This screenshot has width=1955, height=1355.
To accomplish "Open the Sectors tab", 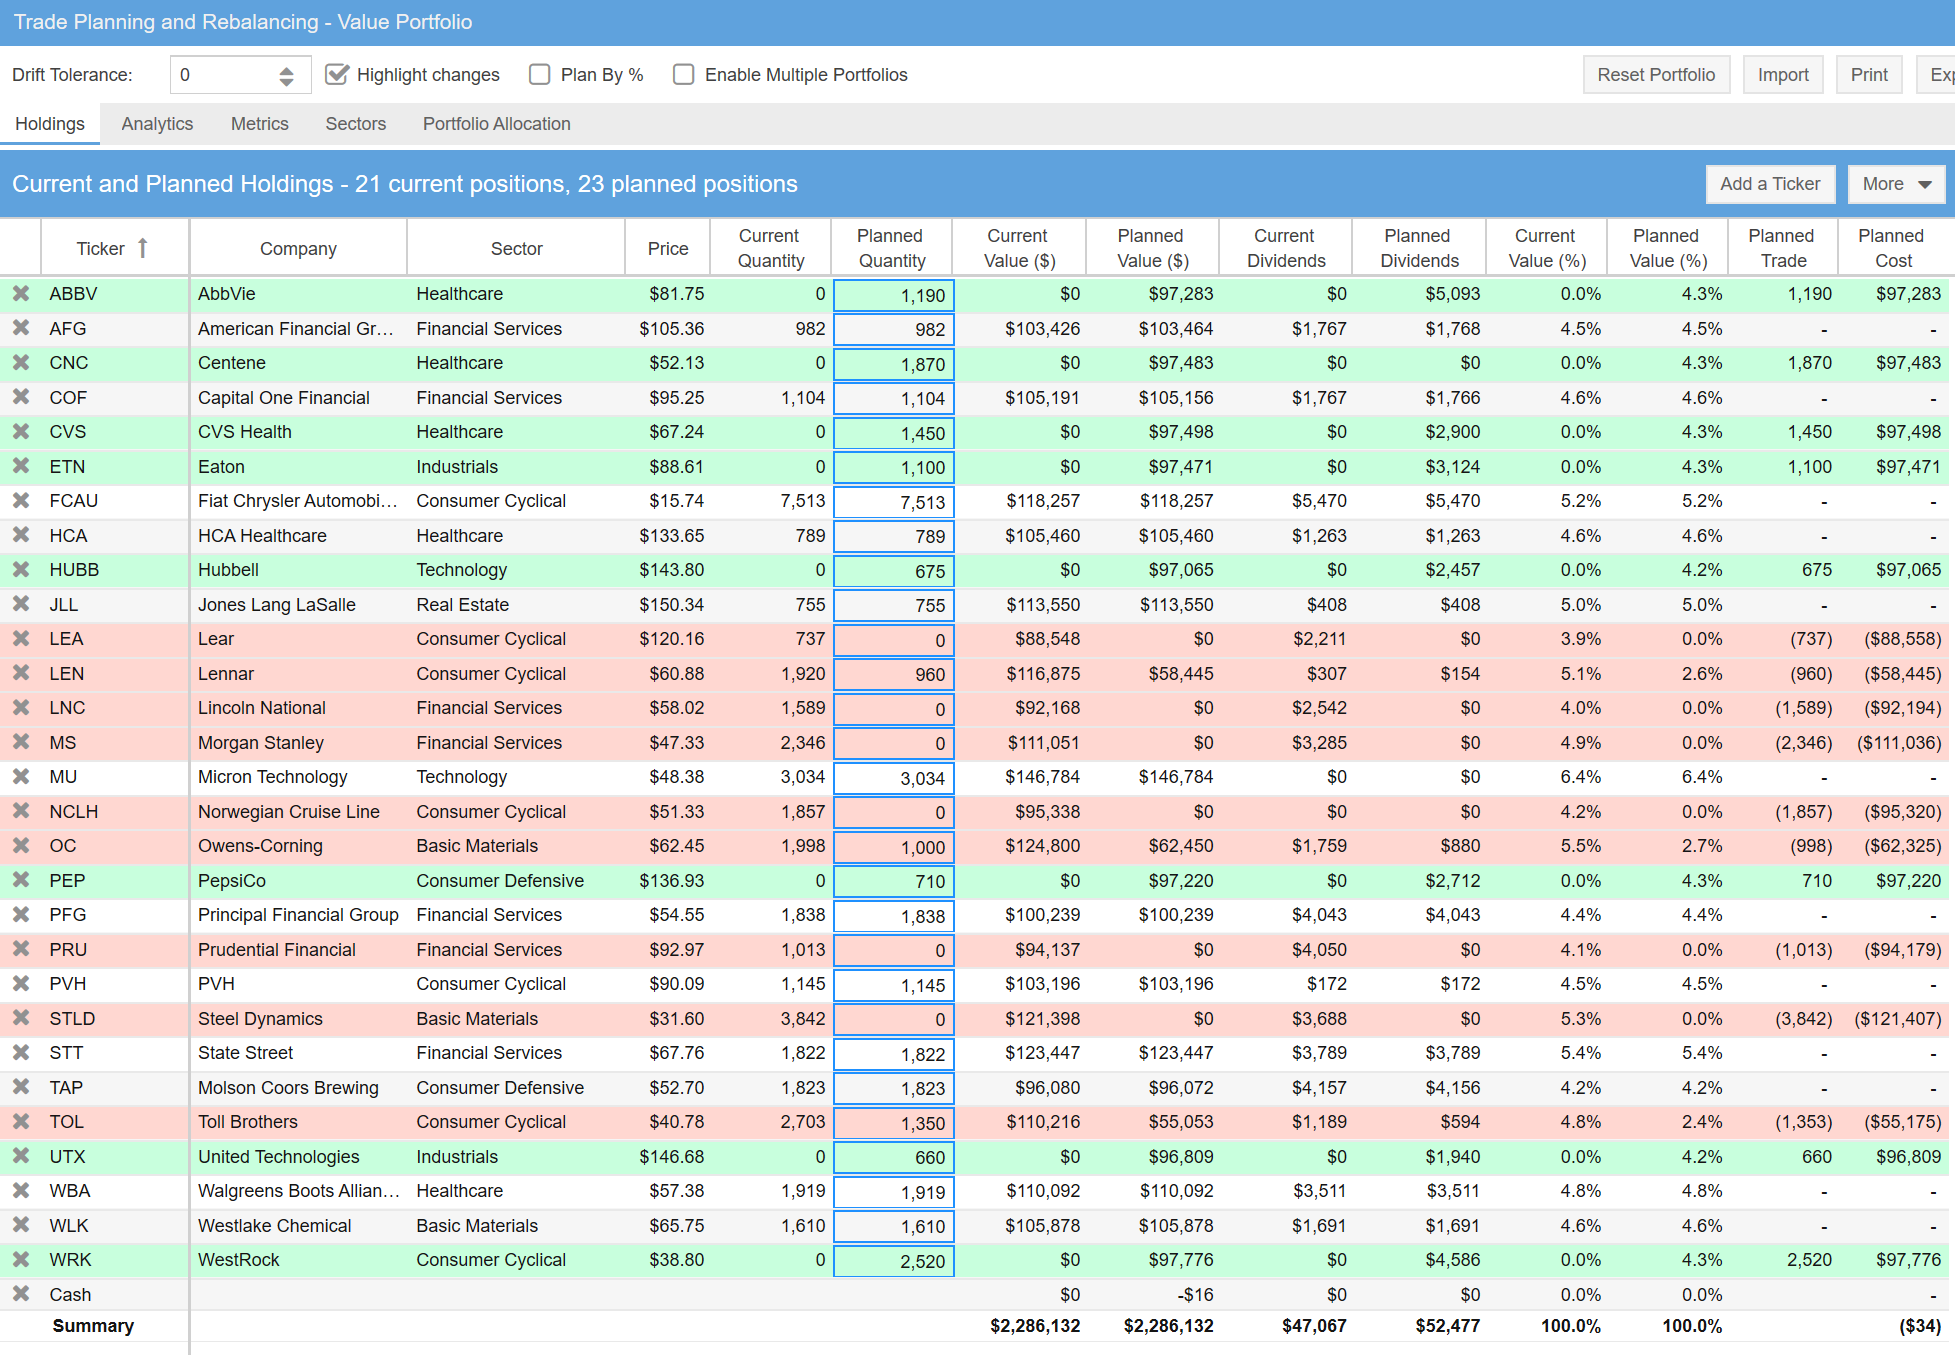I will click(355, 124).
